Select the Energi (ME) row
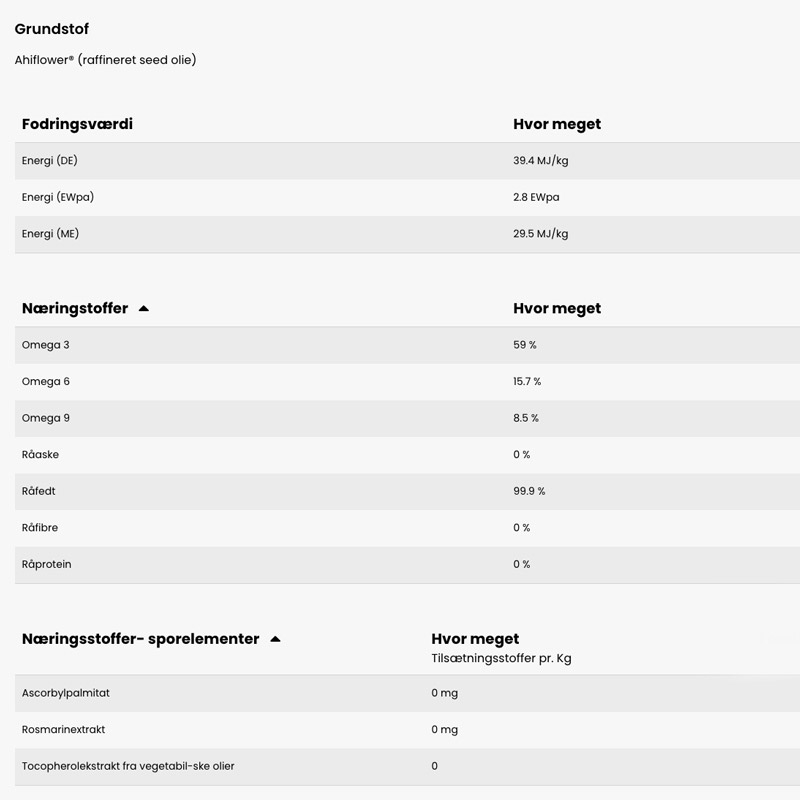This screenshot has width=800, height=800. (407, 234)
